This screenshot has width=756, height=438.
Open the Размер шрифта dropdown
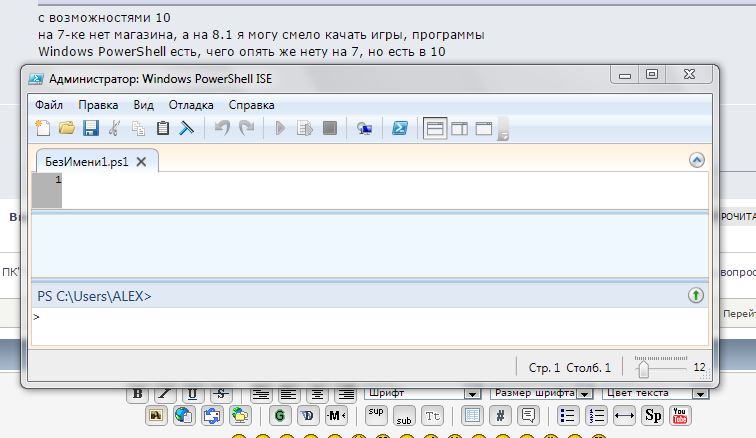[x=542, y=393]
